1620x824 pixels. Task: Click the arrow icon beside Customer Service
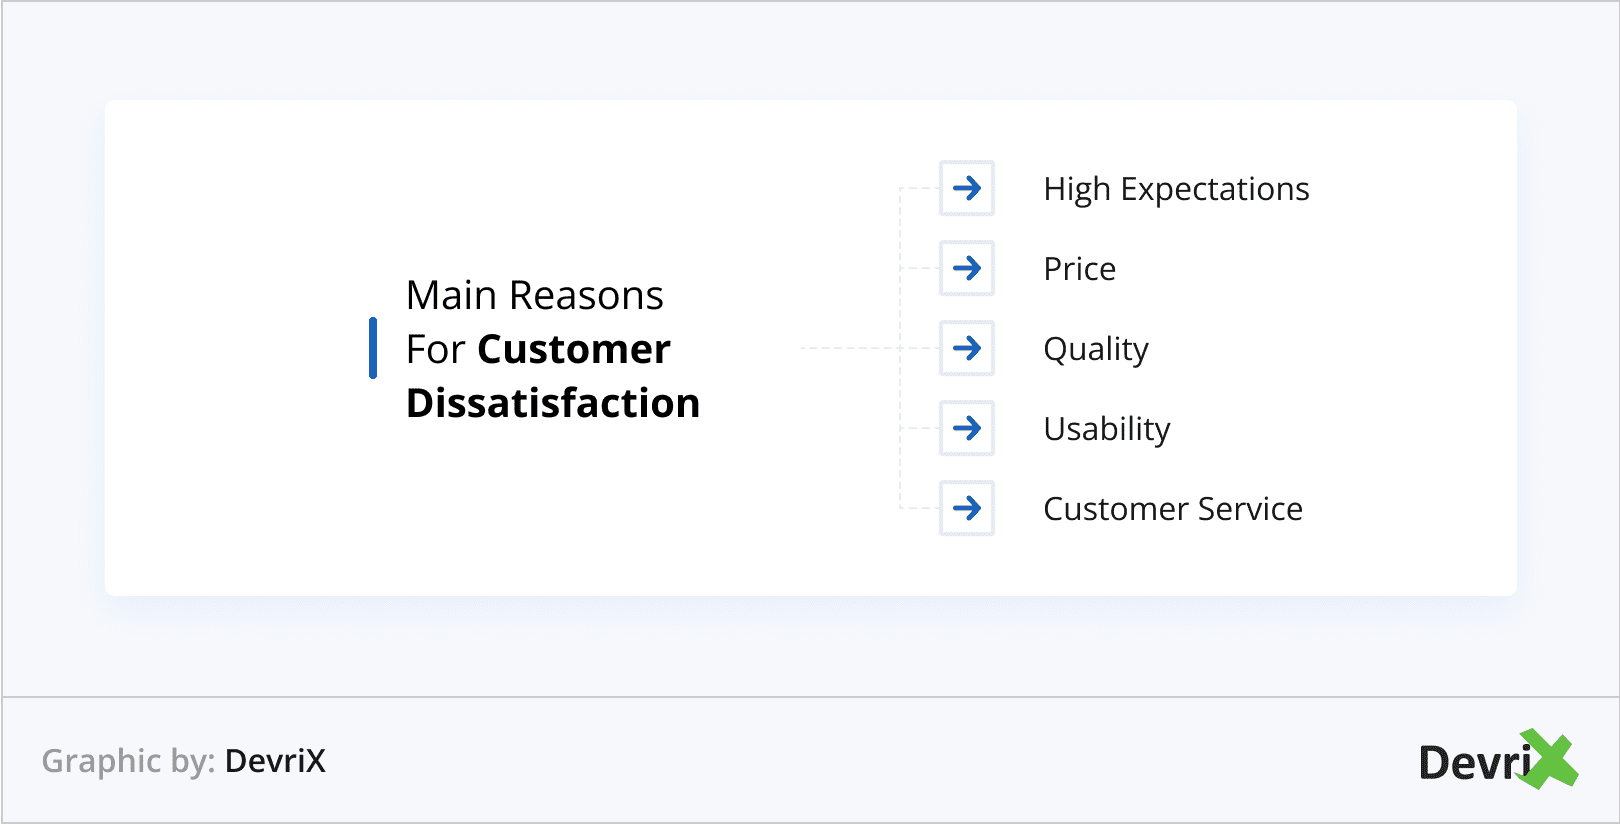tap(967, 508)
